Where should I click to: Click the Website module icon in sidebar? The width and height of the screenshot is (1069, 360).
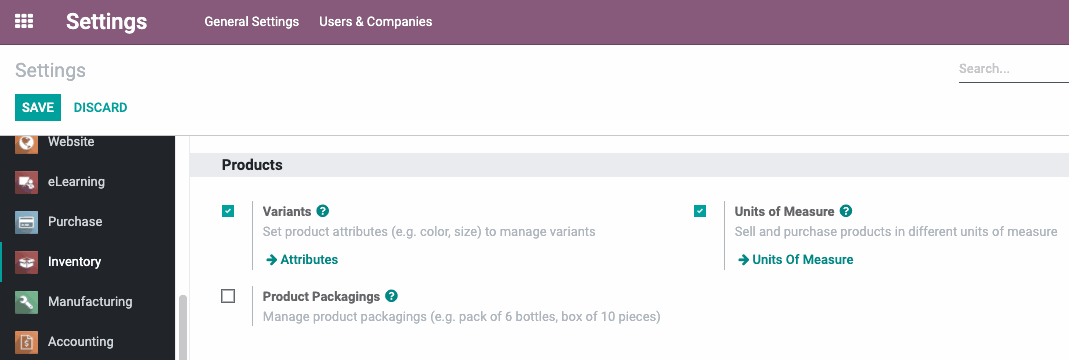point(27,143)
